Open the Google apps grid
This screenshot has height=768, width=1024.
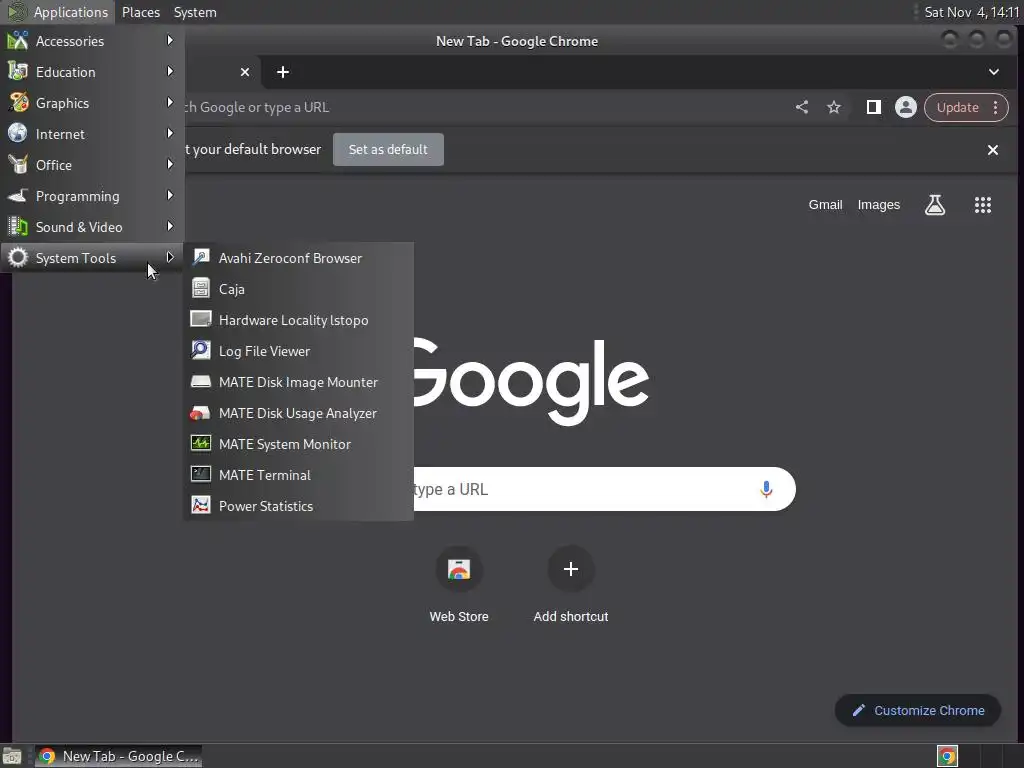[x=983, y=205]
